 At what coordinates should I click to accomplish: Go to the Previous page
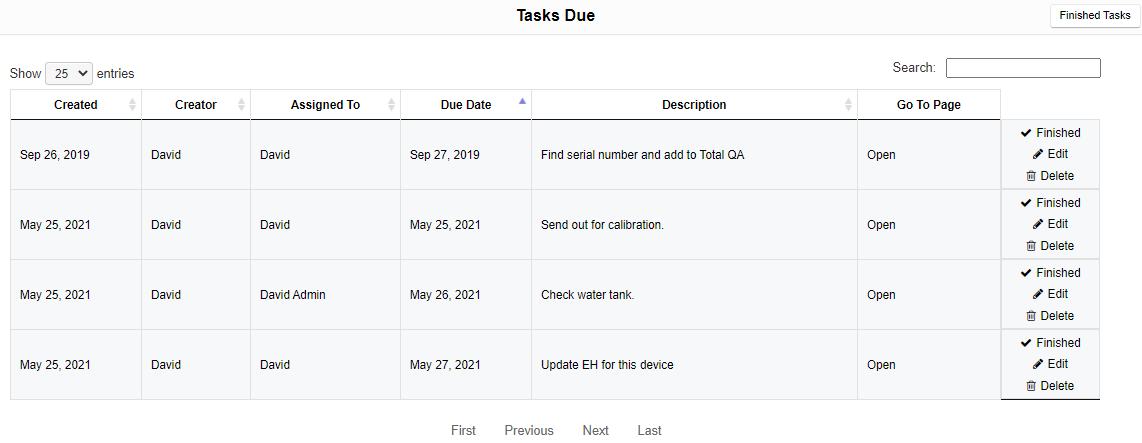click(528, 430)
